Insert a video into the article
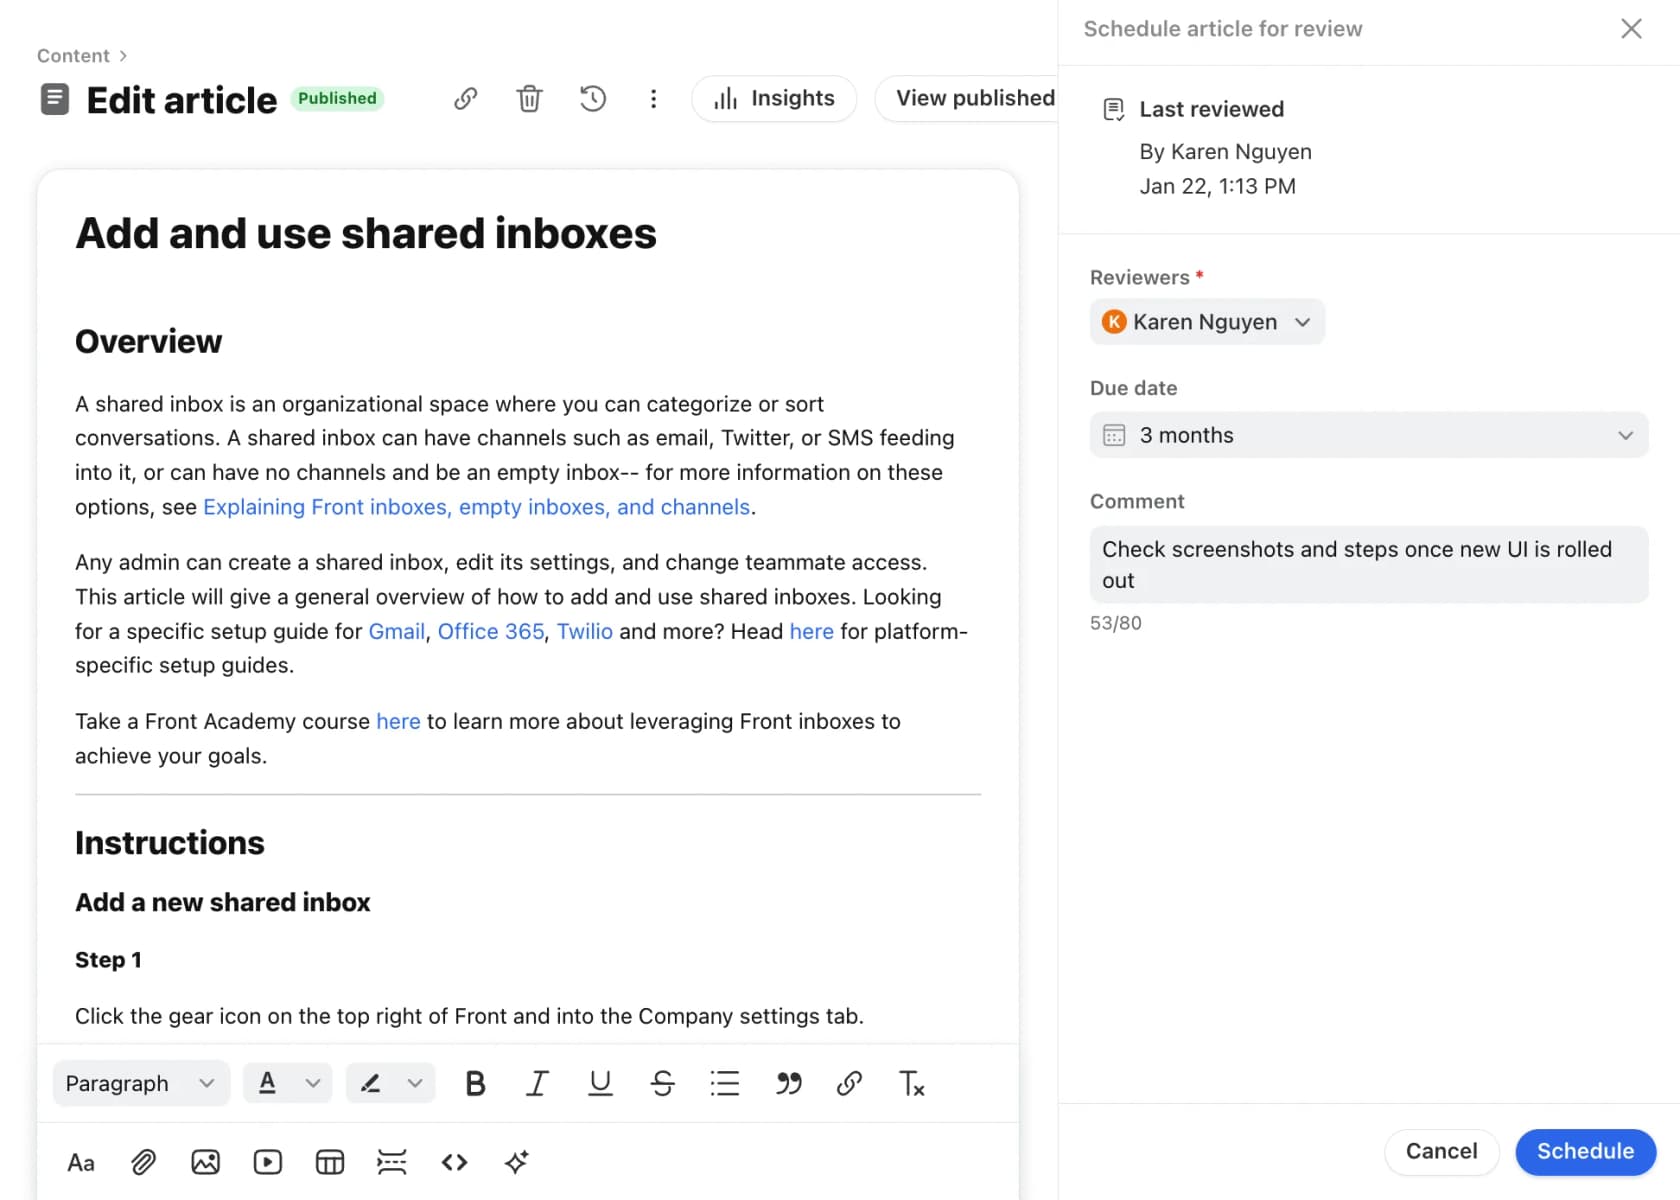 pos(268,1162)
